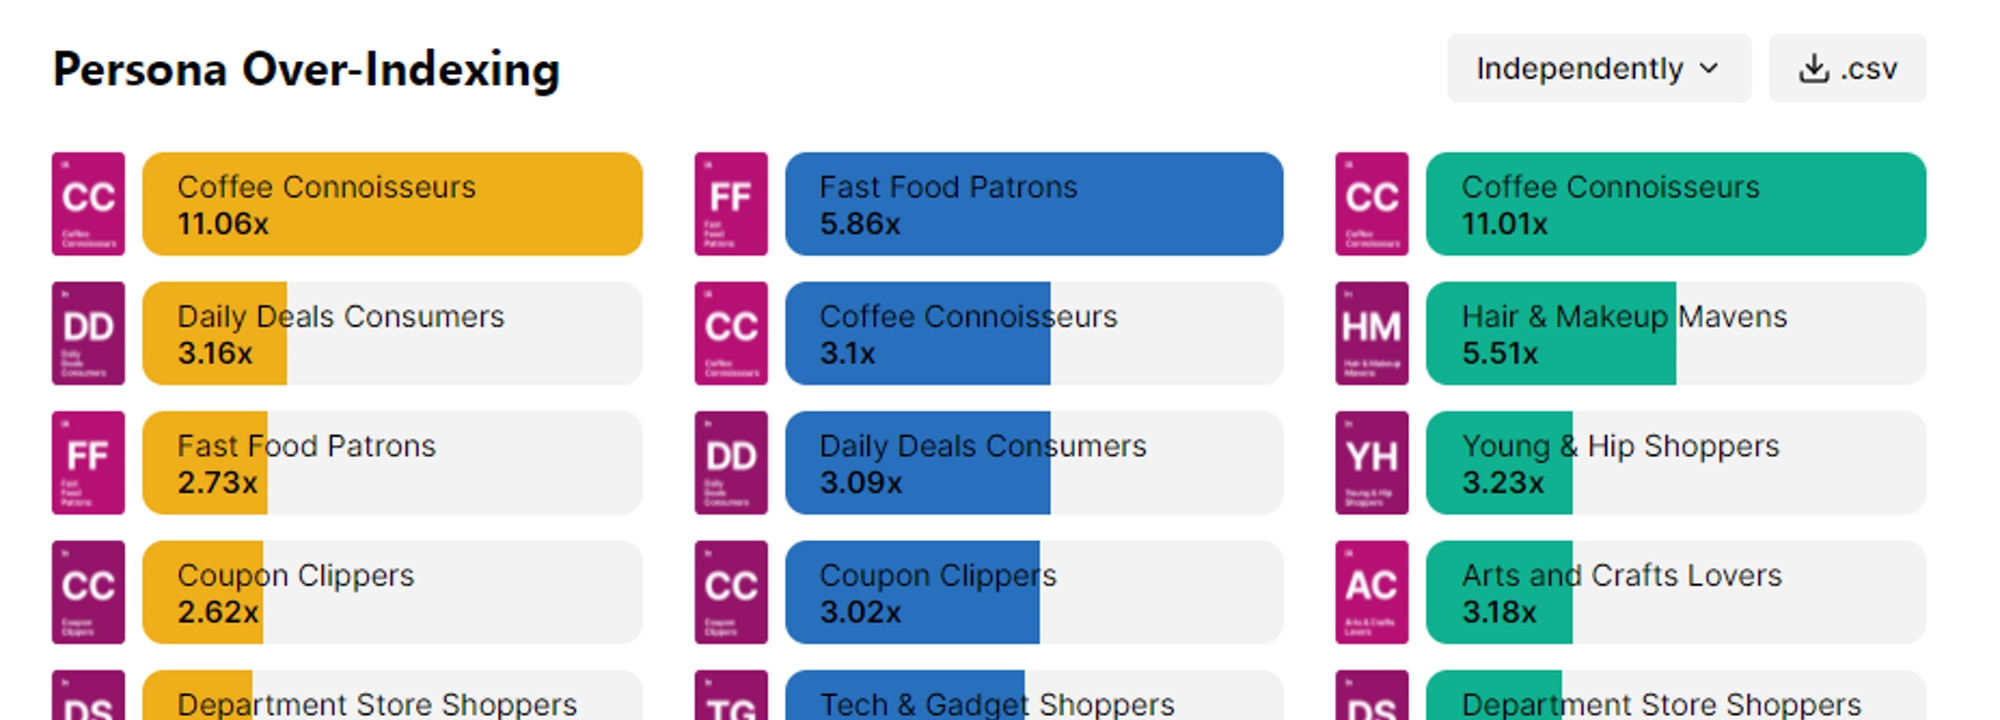
Task: Select the yellow Coffee Connoisseurs 11.06x bar
Action: 392,204
